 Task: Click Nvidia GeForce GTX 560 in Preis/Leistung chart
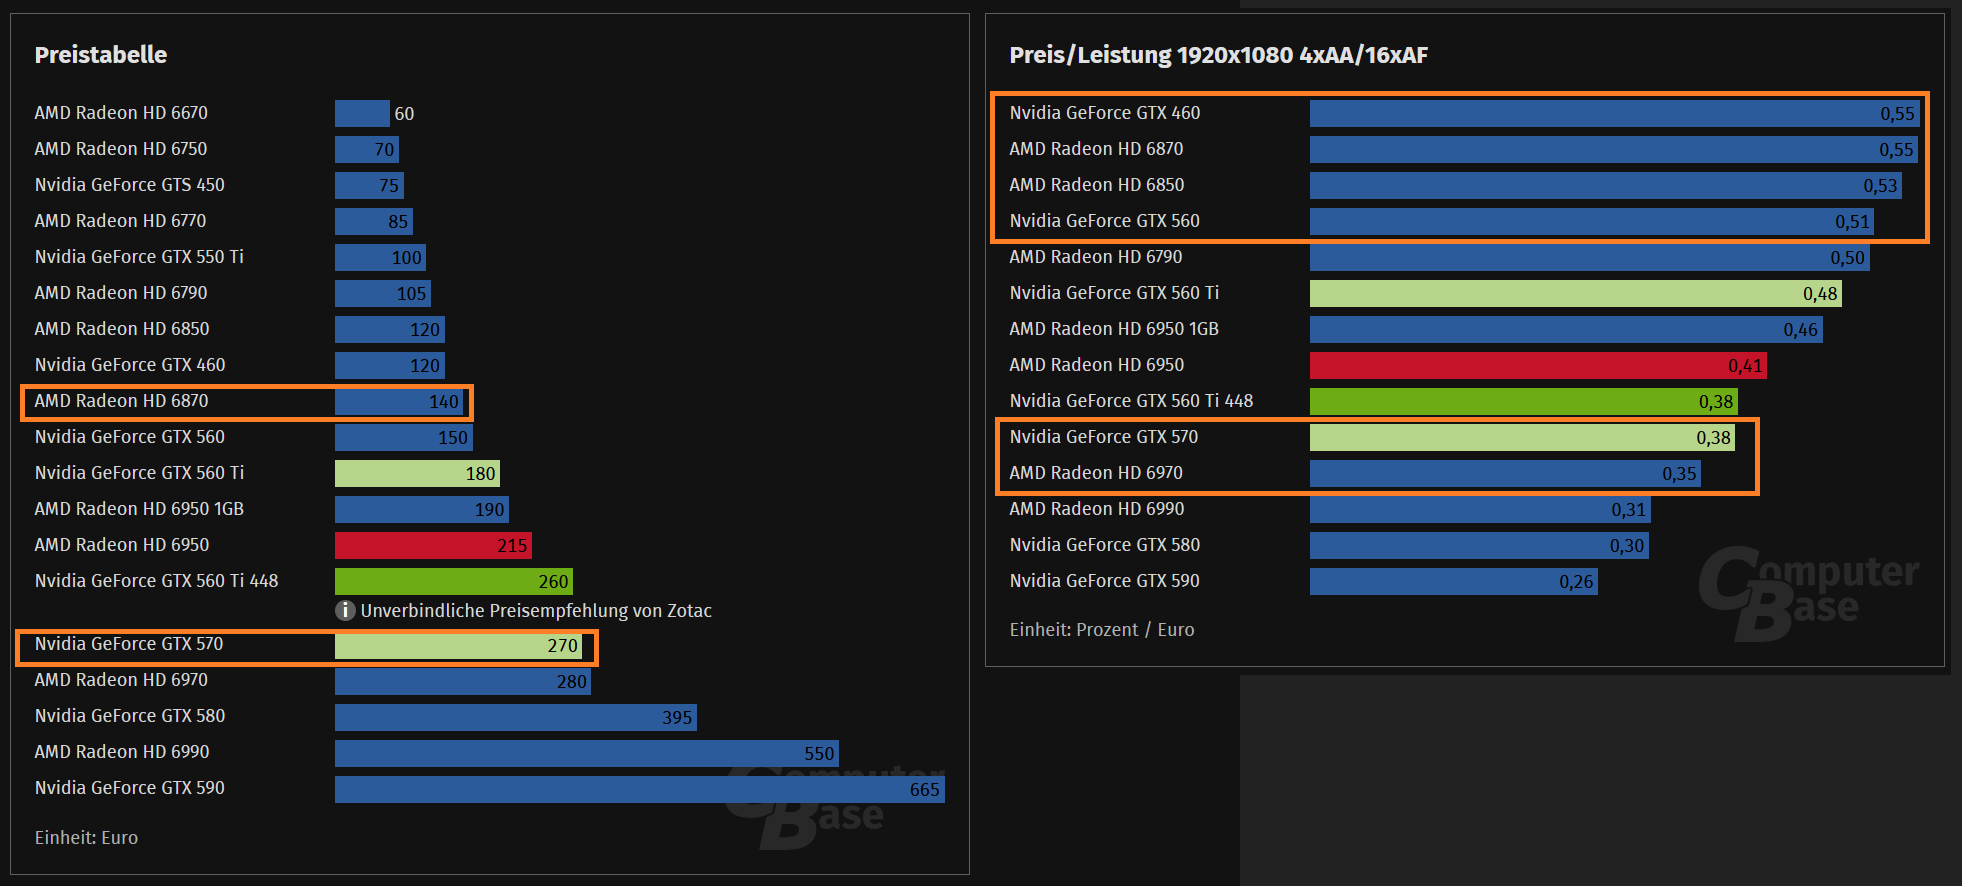click(1105, 221)
